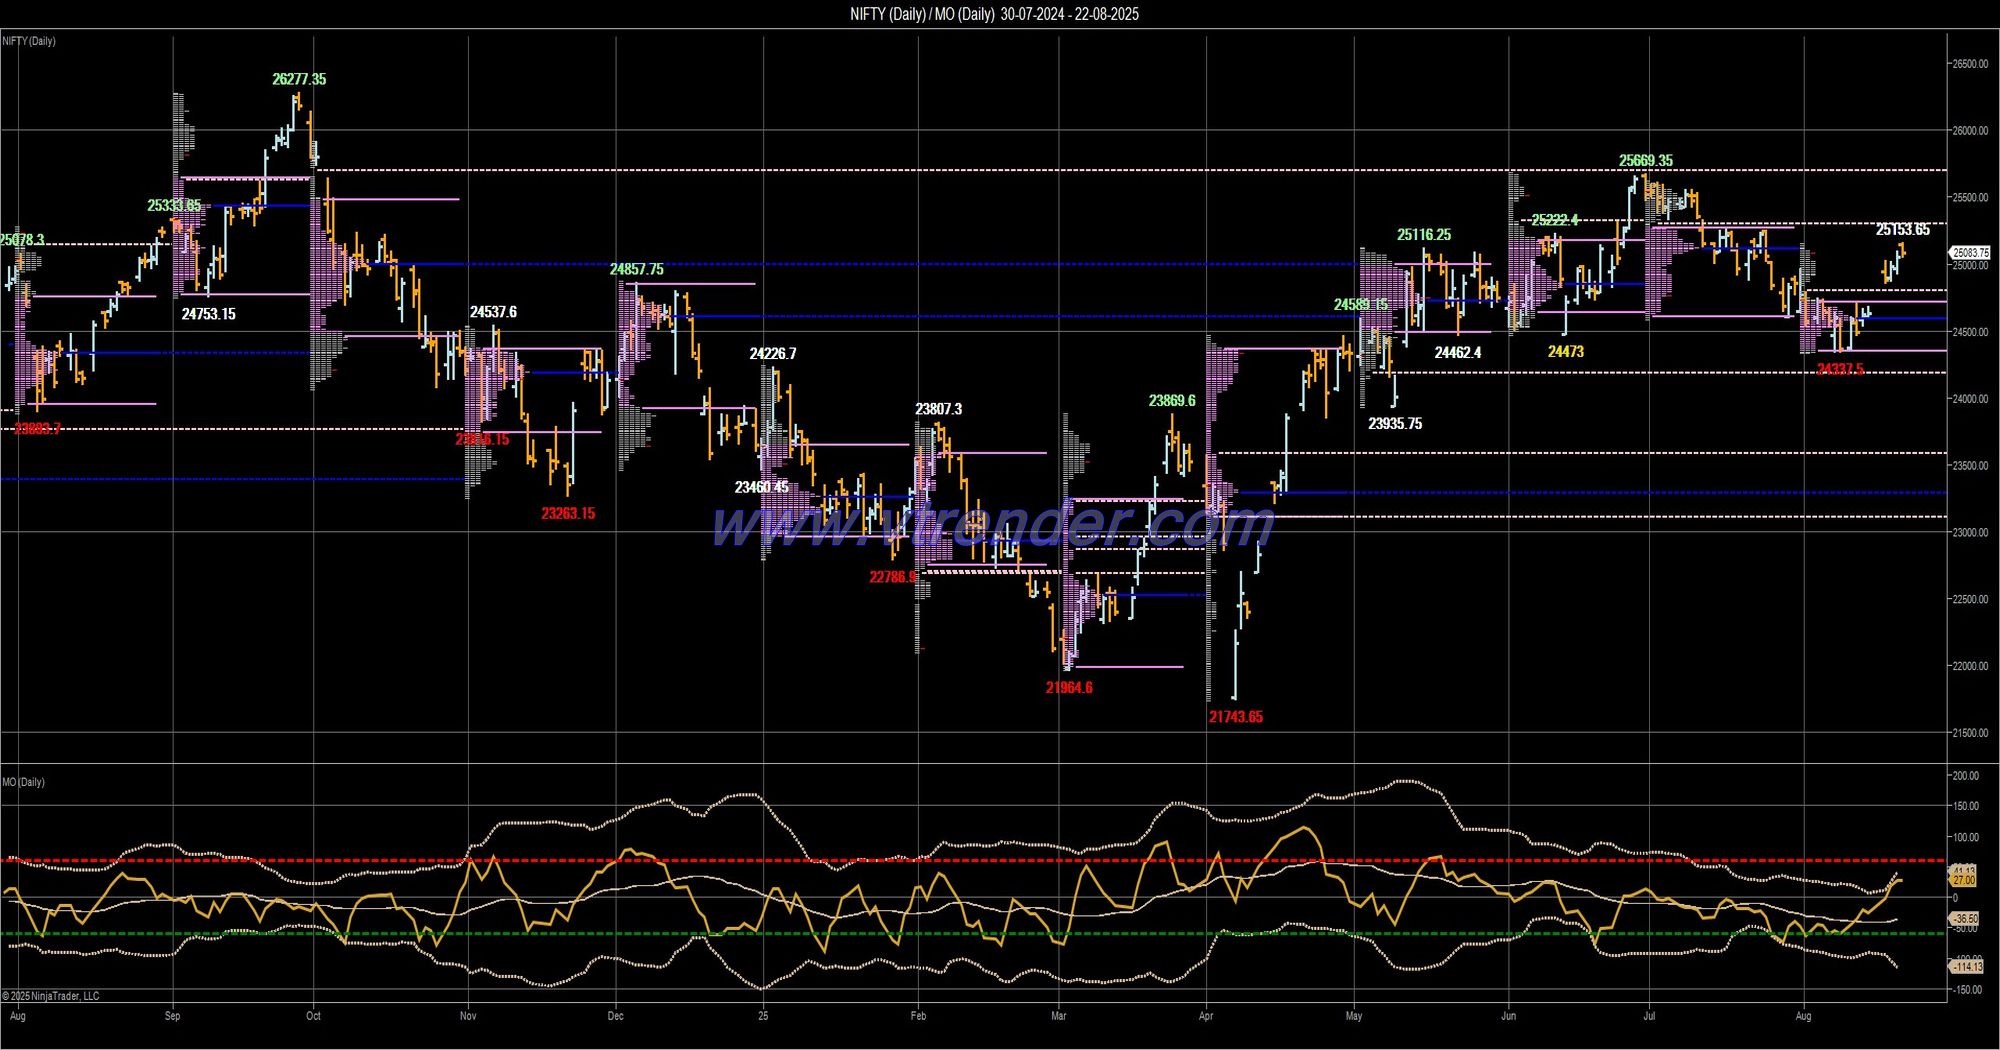The image size is (2000, 1050).
Task: Click the 25153.65 latest high label
Action: 1902,229
